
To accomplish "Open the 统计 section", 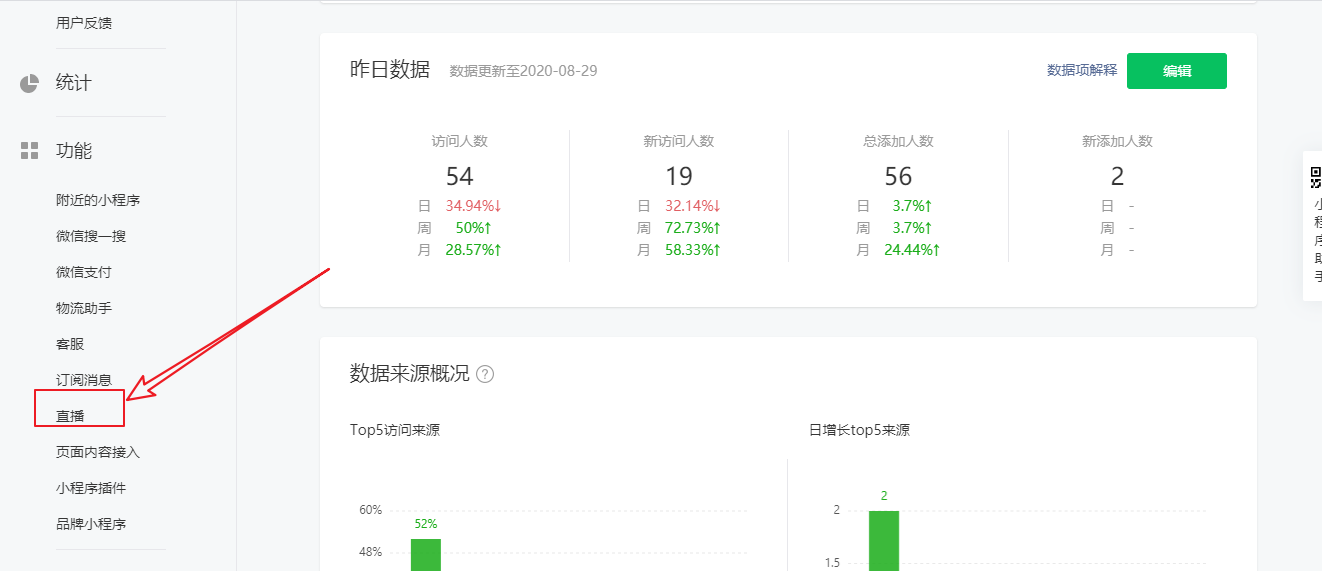I will 74,83.
